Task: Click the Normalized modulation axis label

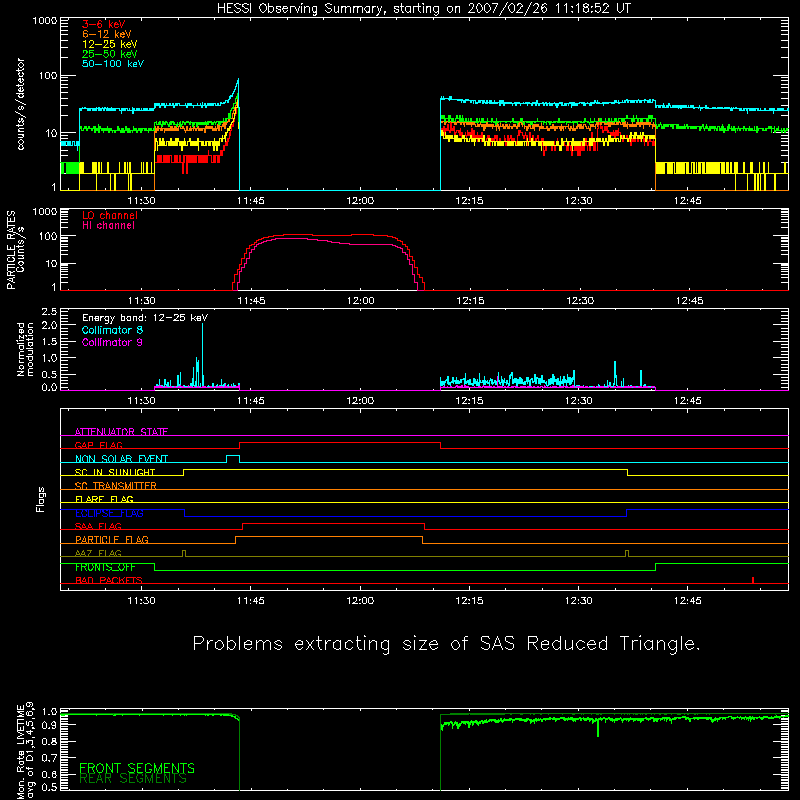Action: [x=24, y=349]
